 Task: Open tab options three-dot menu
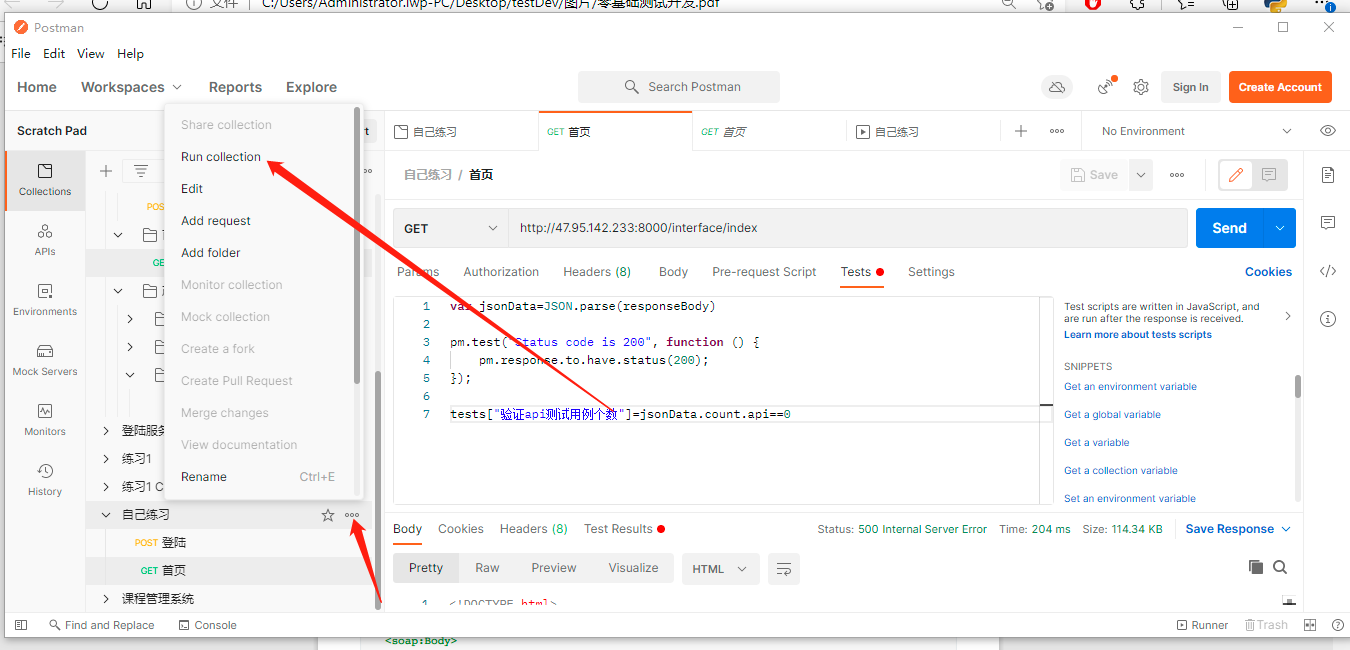(x=1057, y=131)
